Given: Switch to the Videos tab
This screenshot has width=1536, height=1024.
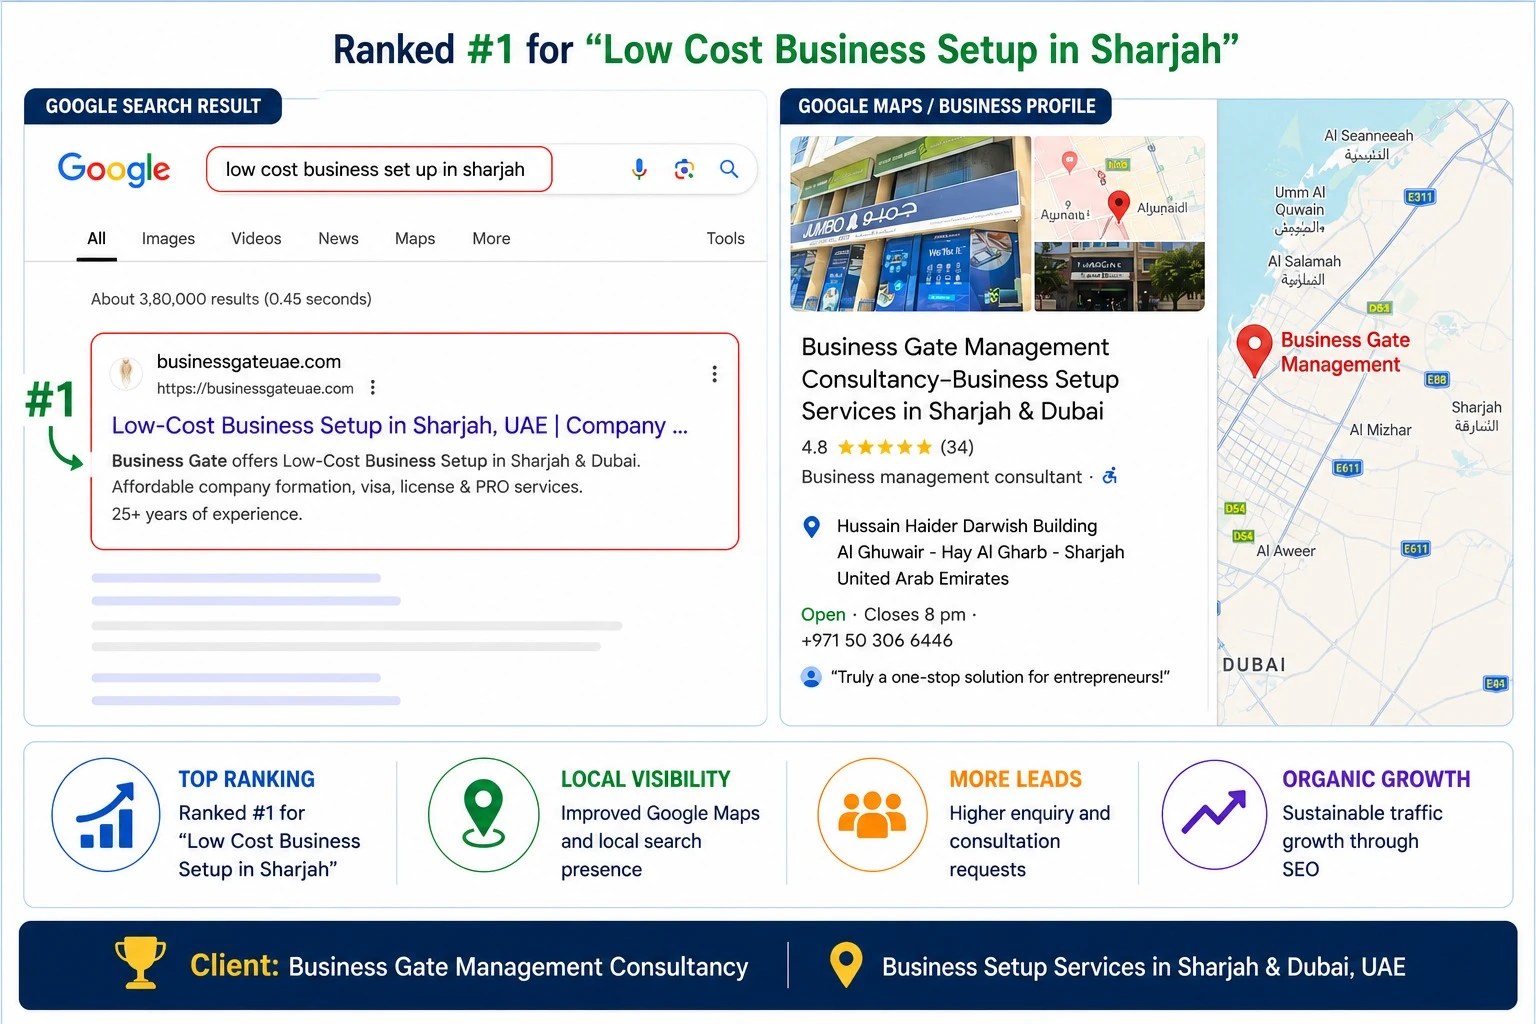Looking at the screenshot, I should tap(256, 239).
